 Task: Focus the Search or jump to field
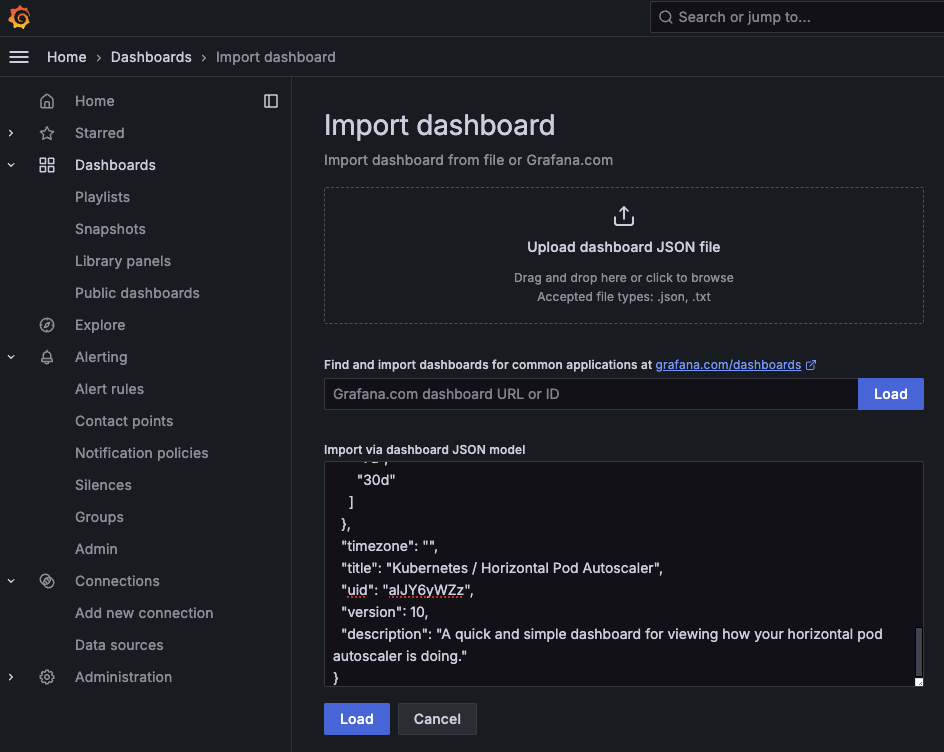click(797, 17)
